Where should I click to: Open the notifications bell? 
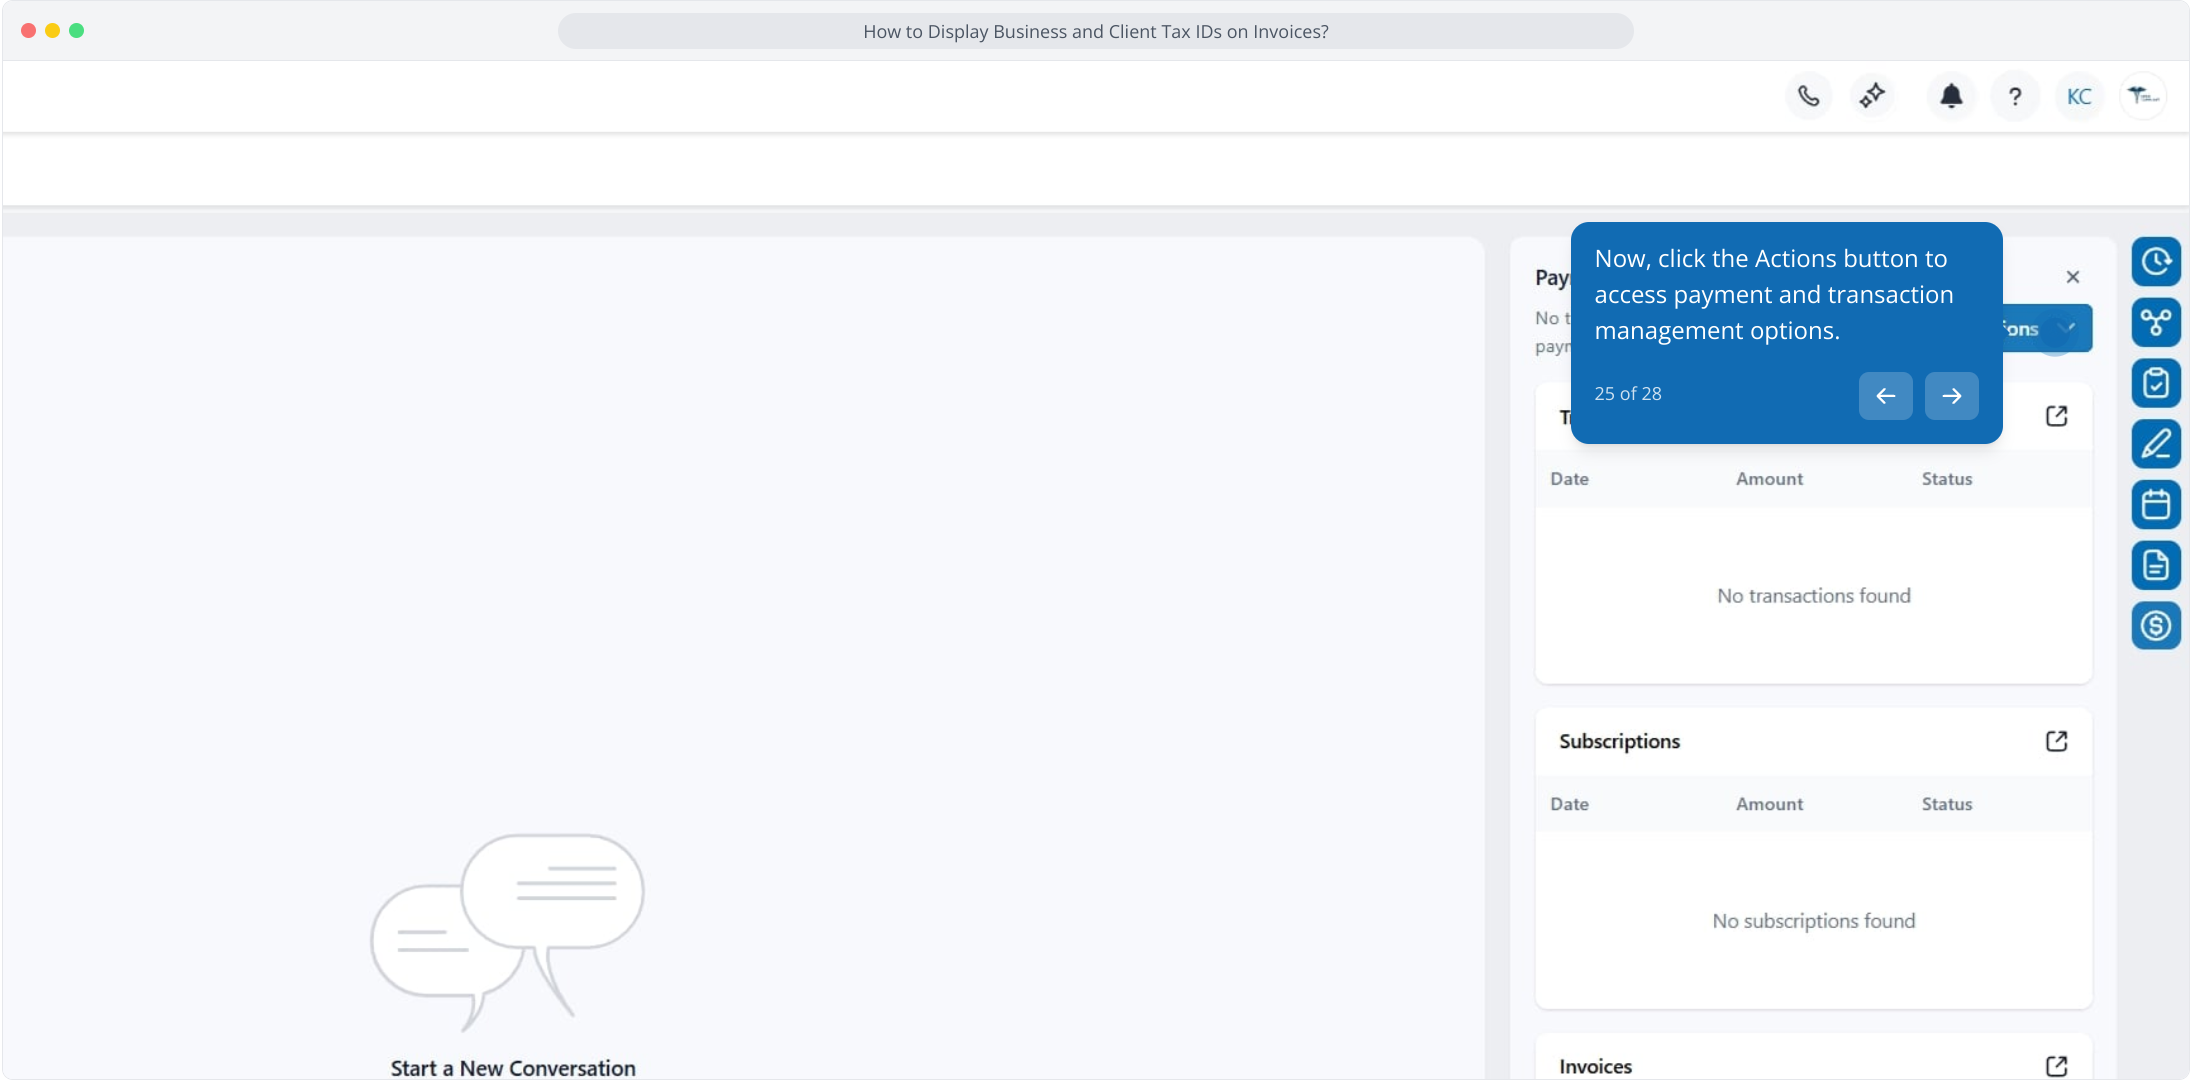coord(1951,96)
